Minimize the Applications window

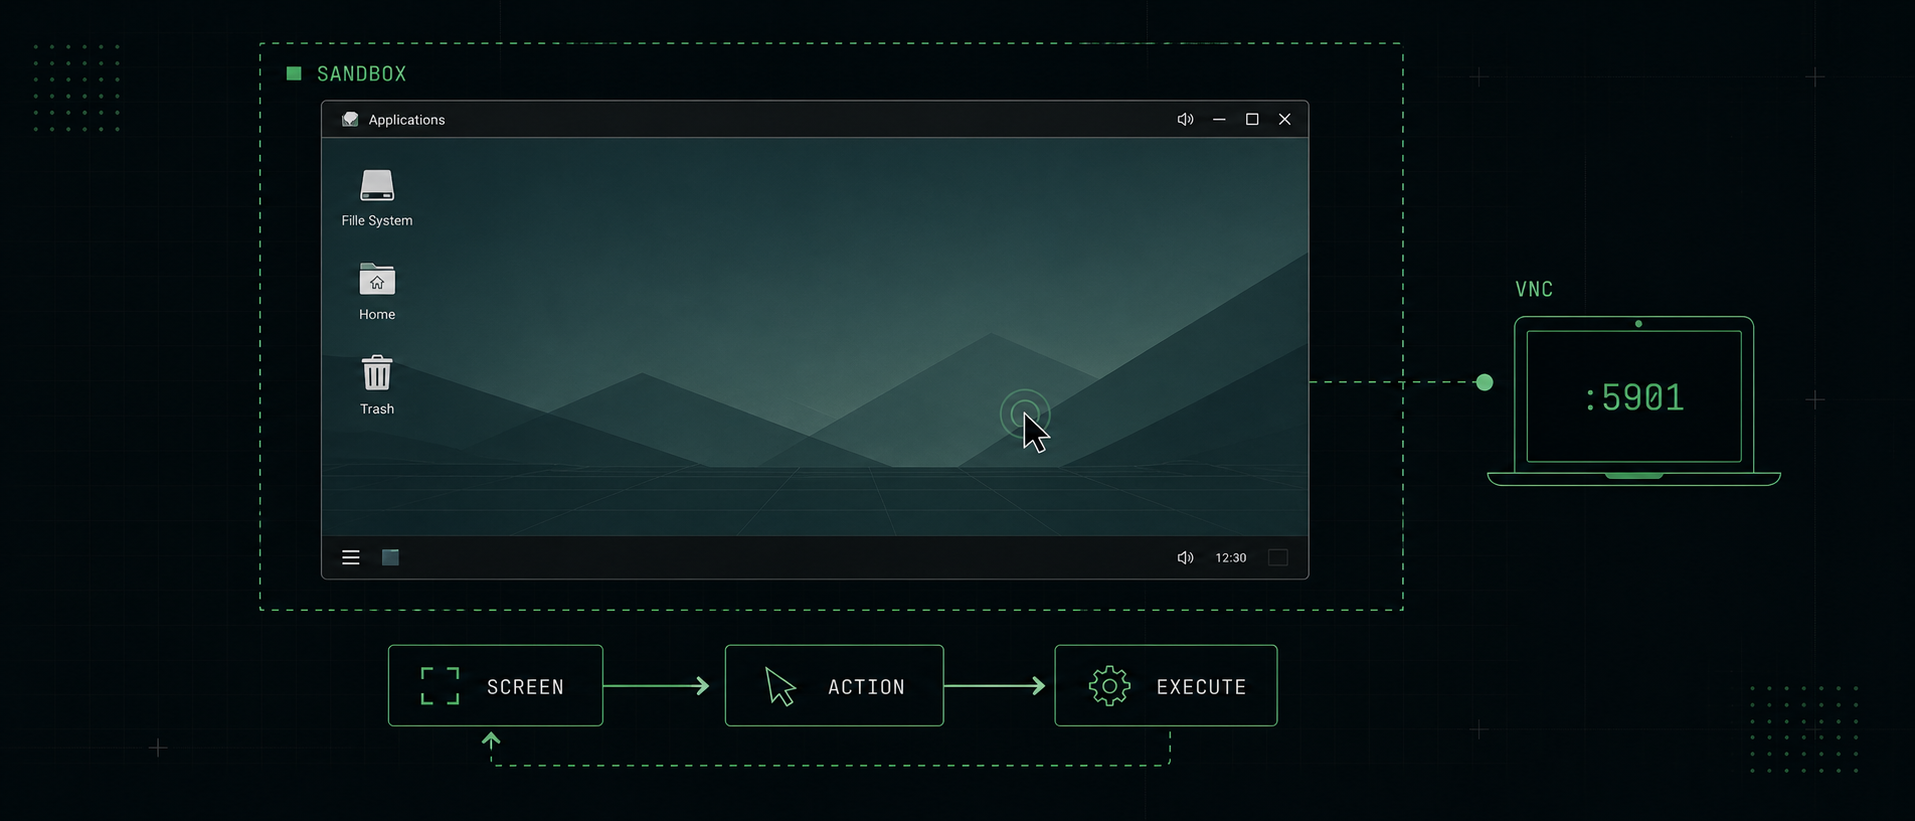point(1219,119)
